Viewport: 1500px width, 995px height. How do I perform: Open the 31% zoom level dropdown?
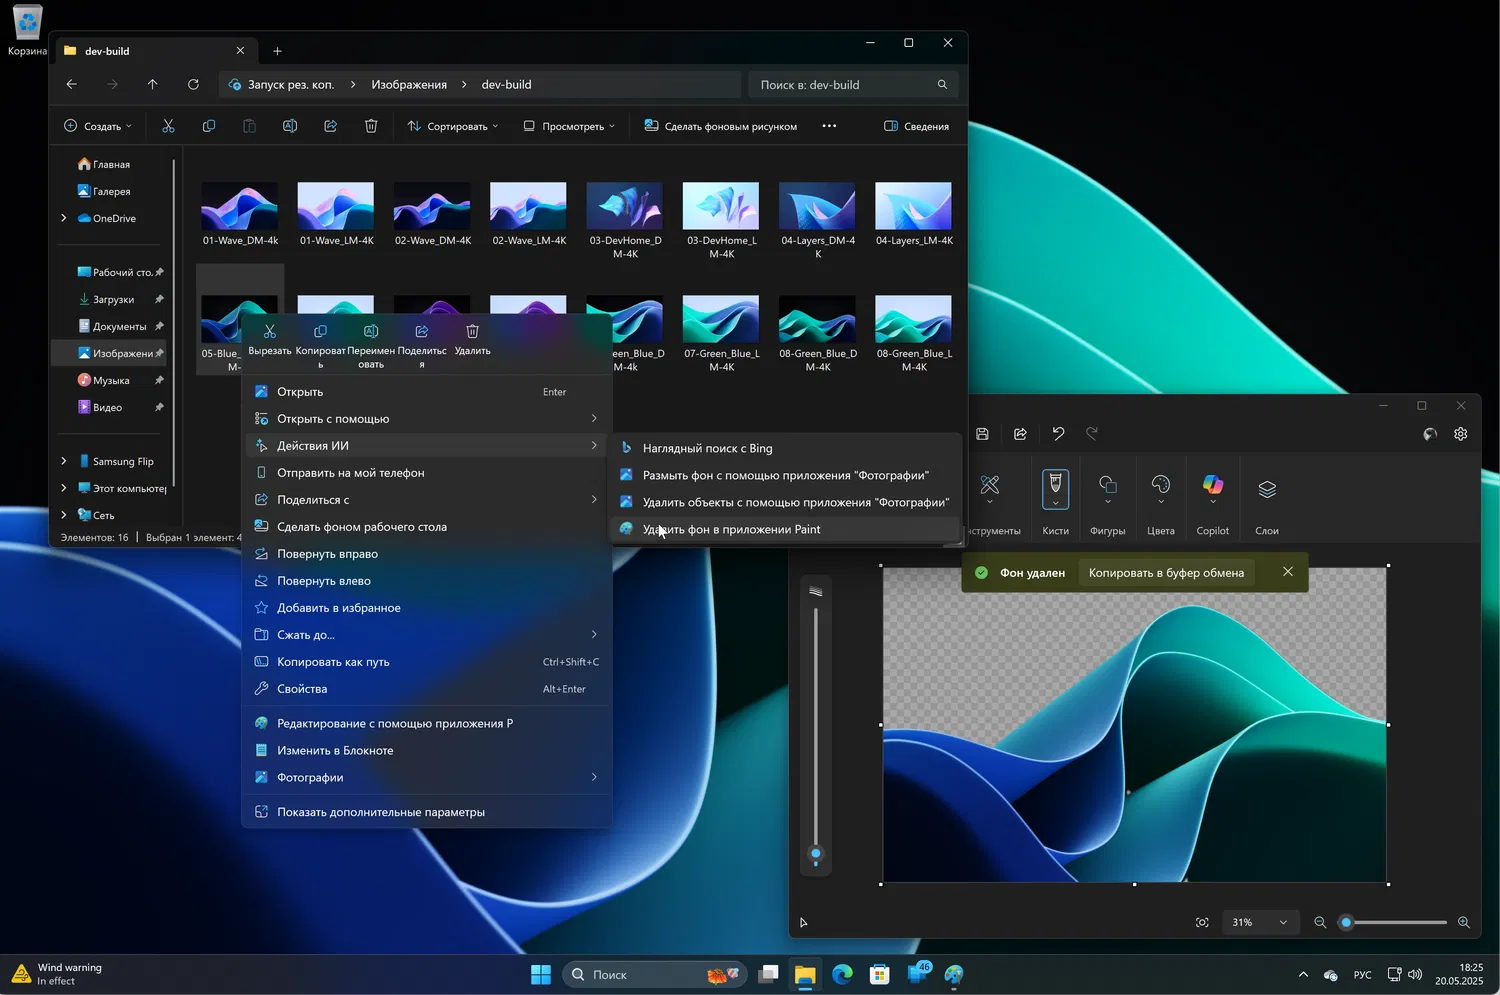[1260, 922]
